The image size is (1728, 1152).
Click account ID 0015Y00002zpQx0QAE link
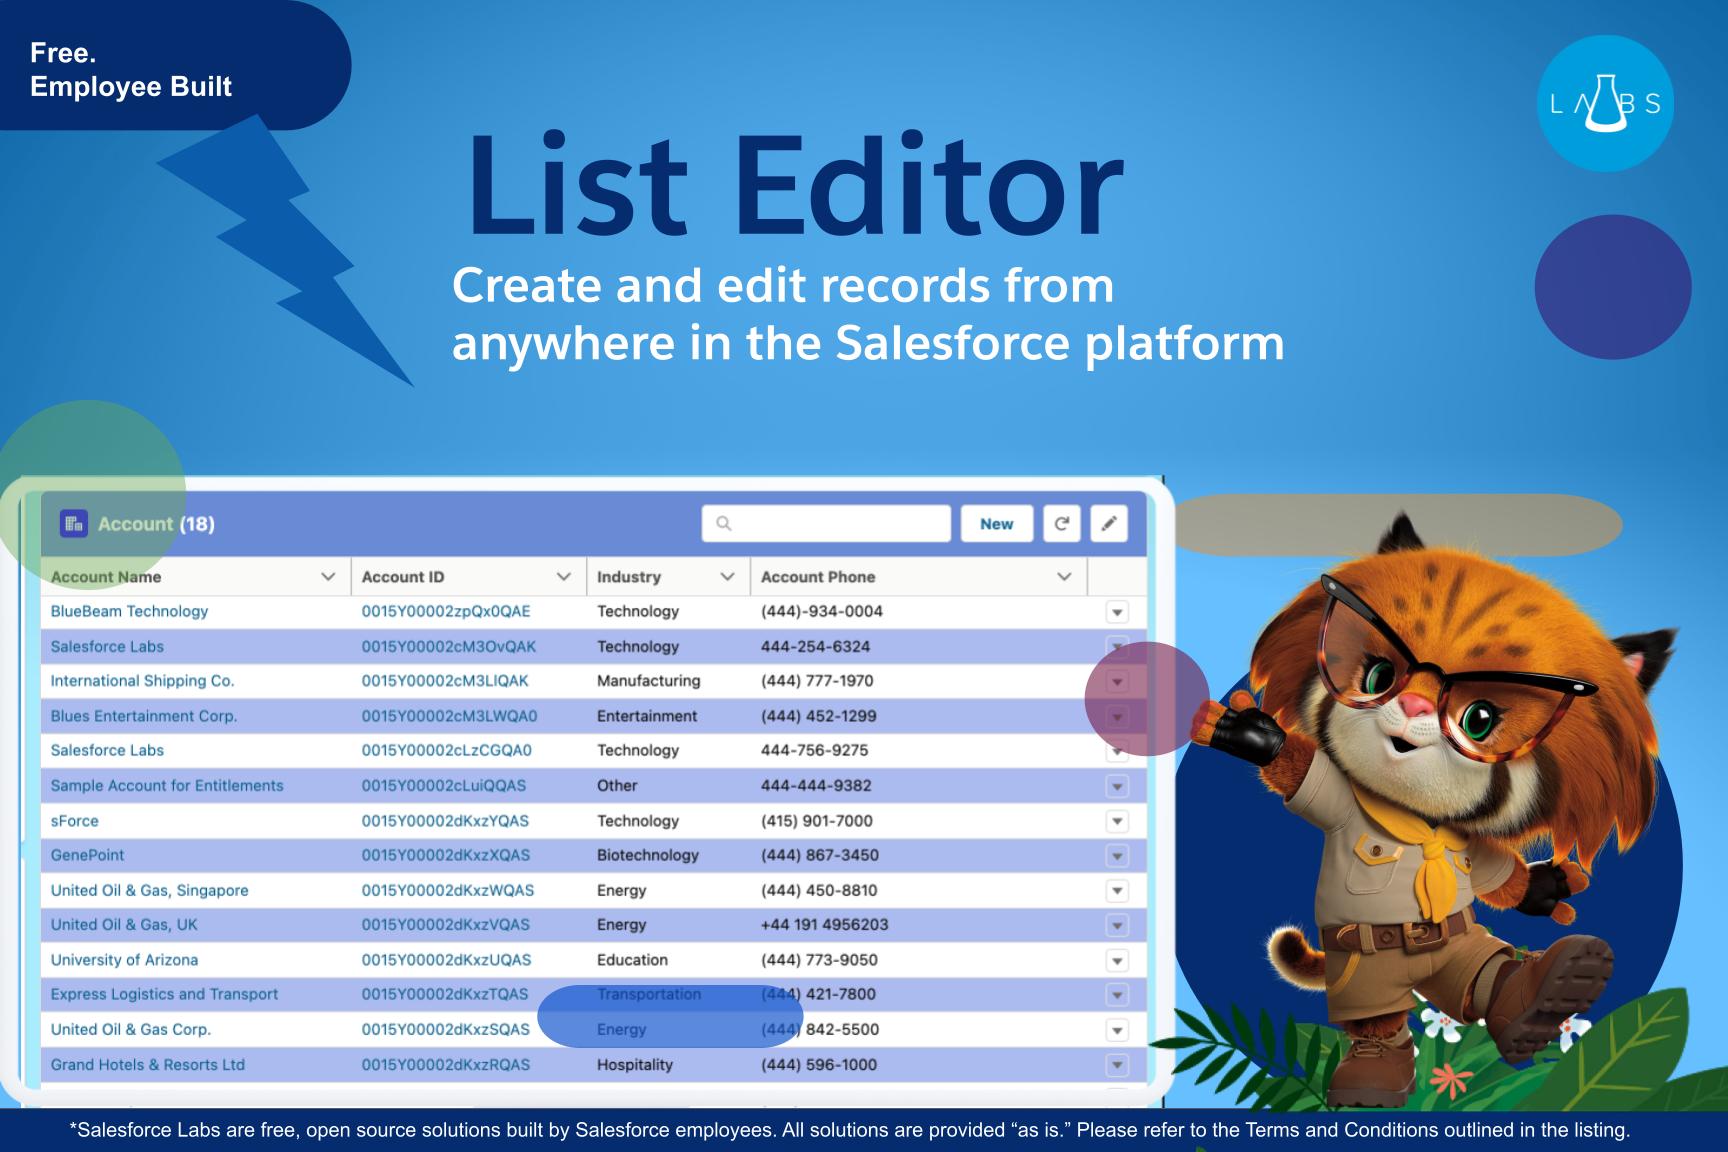(x=446, y=611)
